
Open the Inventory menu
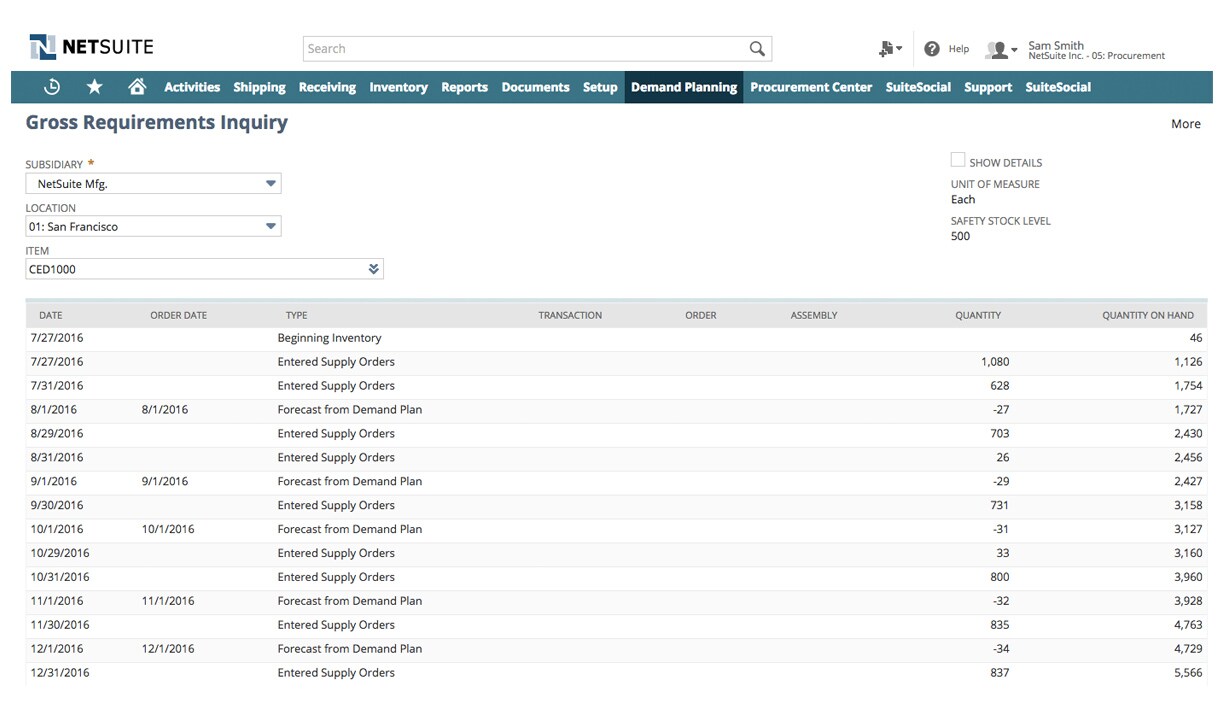[x=398, y=87]
